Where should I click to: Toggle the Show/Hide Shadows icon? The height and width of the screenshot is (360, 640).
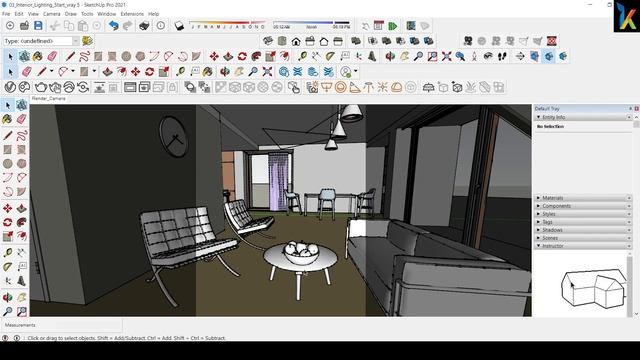(179, 26)
